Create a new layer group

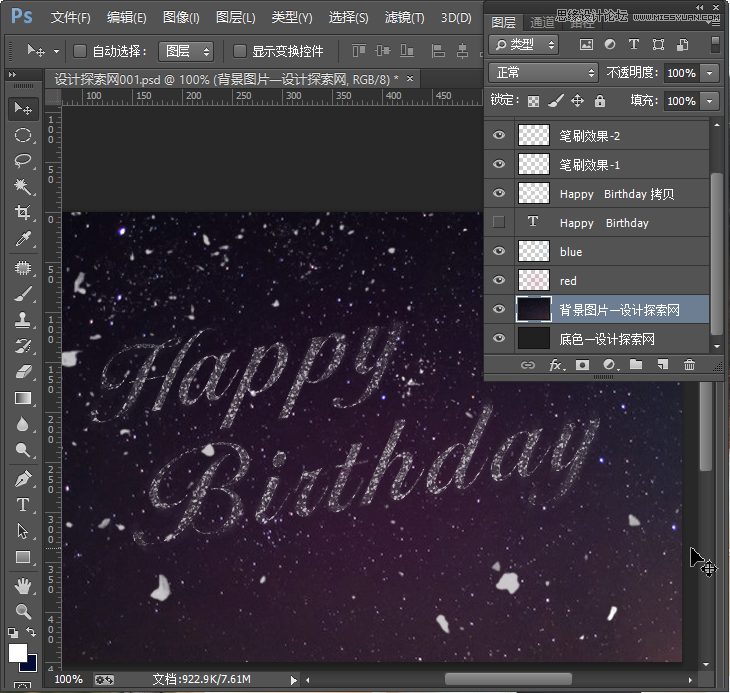pyautogui.click(x=636, y=365)
